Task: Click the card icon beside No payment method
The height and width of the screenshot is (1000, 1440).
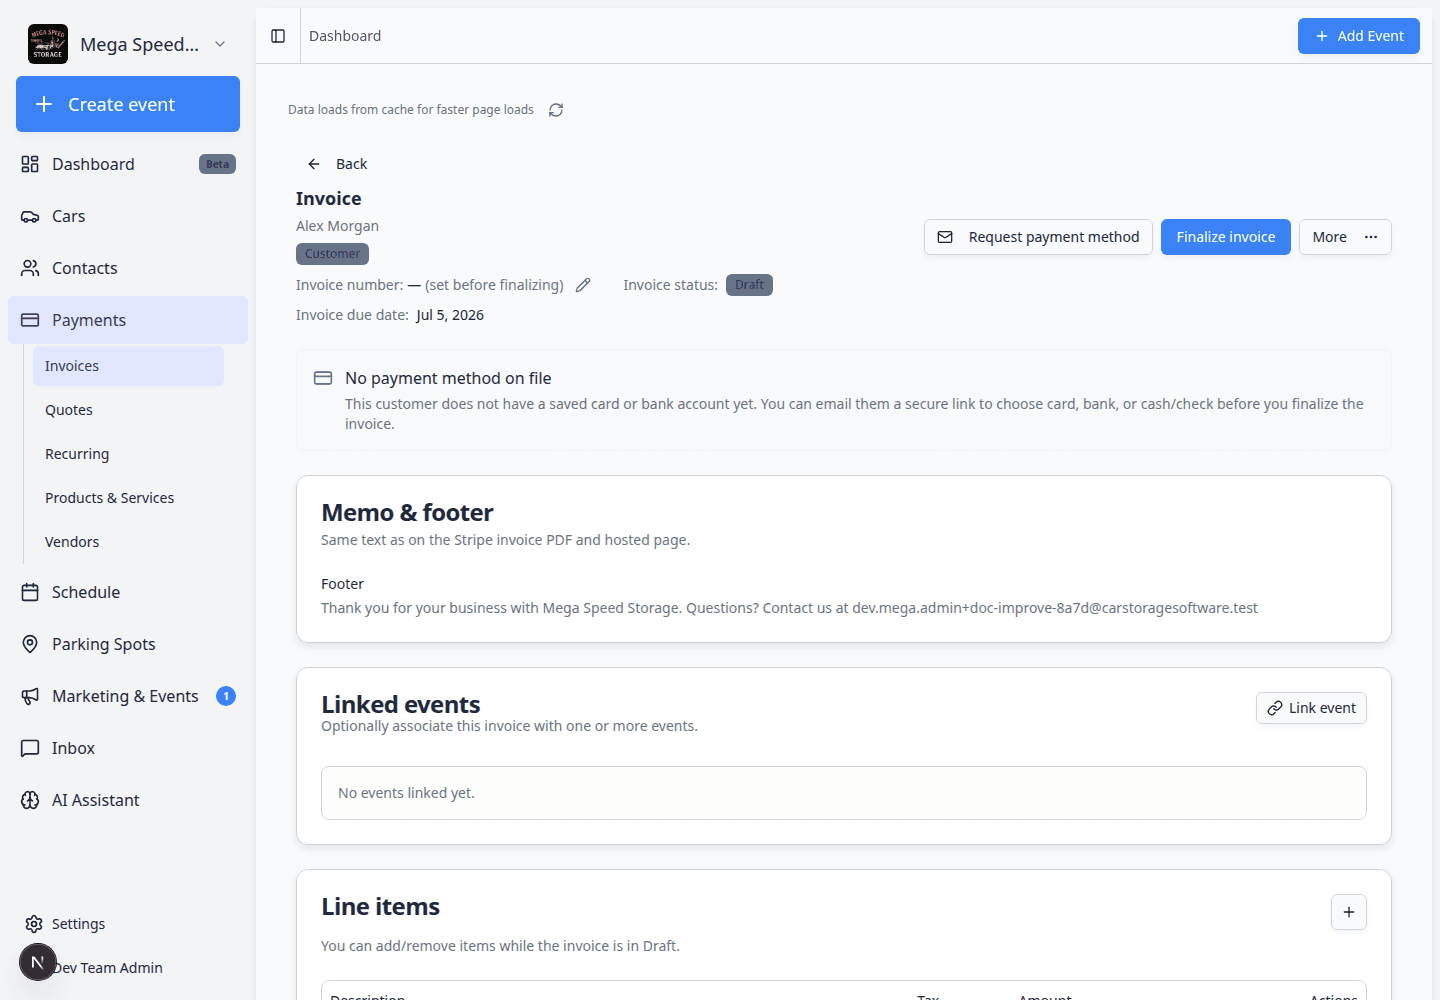Action: pyautogui.click(x=323, y=378)
